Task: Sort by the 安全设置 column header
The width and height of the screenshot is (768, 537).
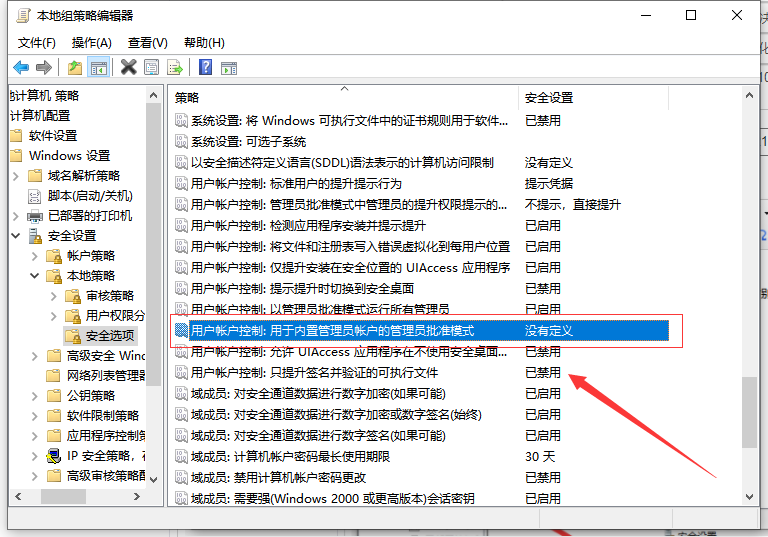Action: tap(549, 97)
